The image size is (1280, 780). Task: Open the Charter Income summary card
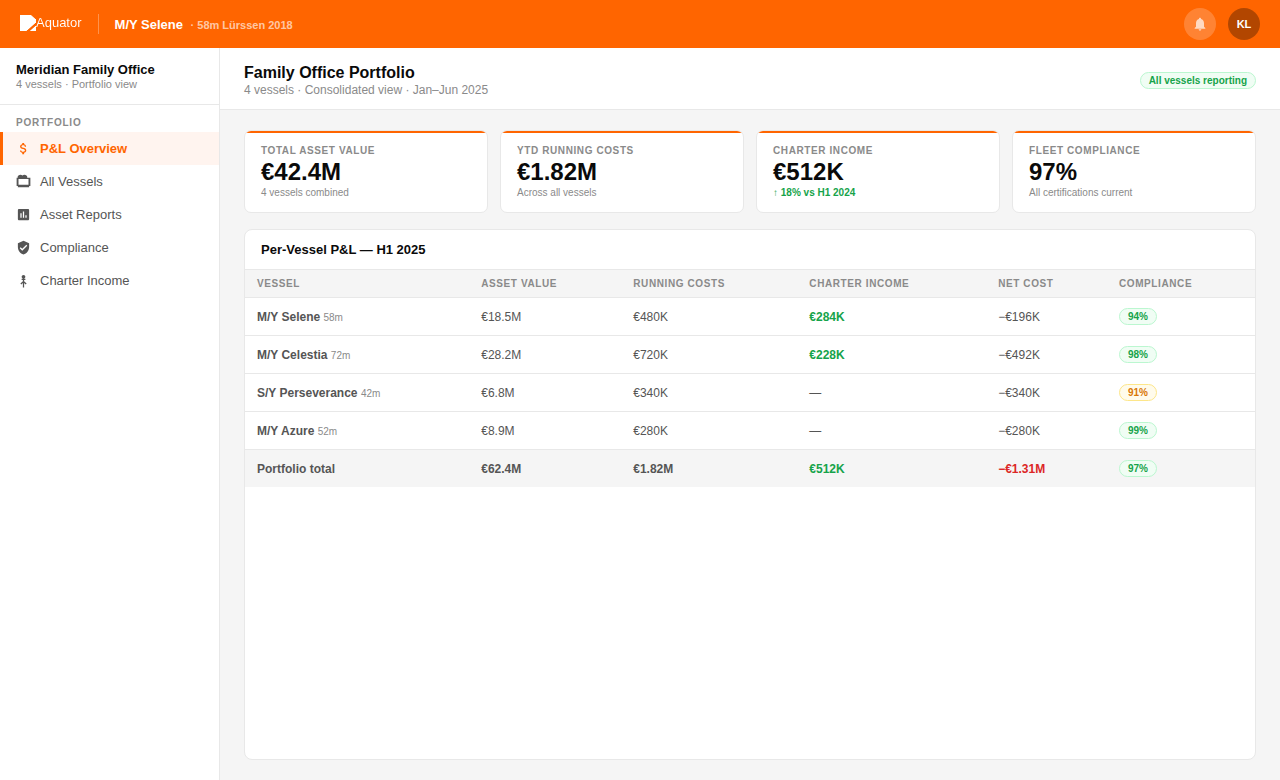[x=878, y=172]
